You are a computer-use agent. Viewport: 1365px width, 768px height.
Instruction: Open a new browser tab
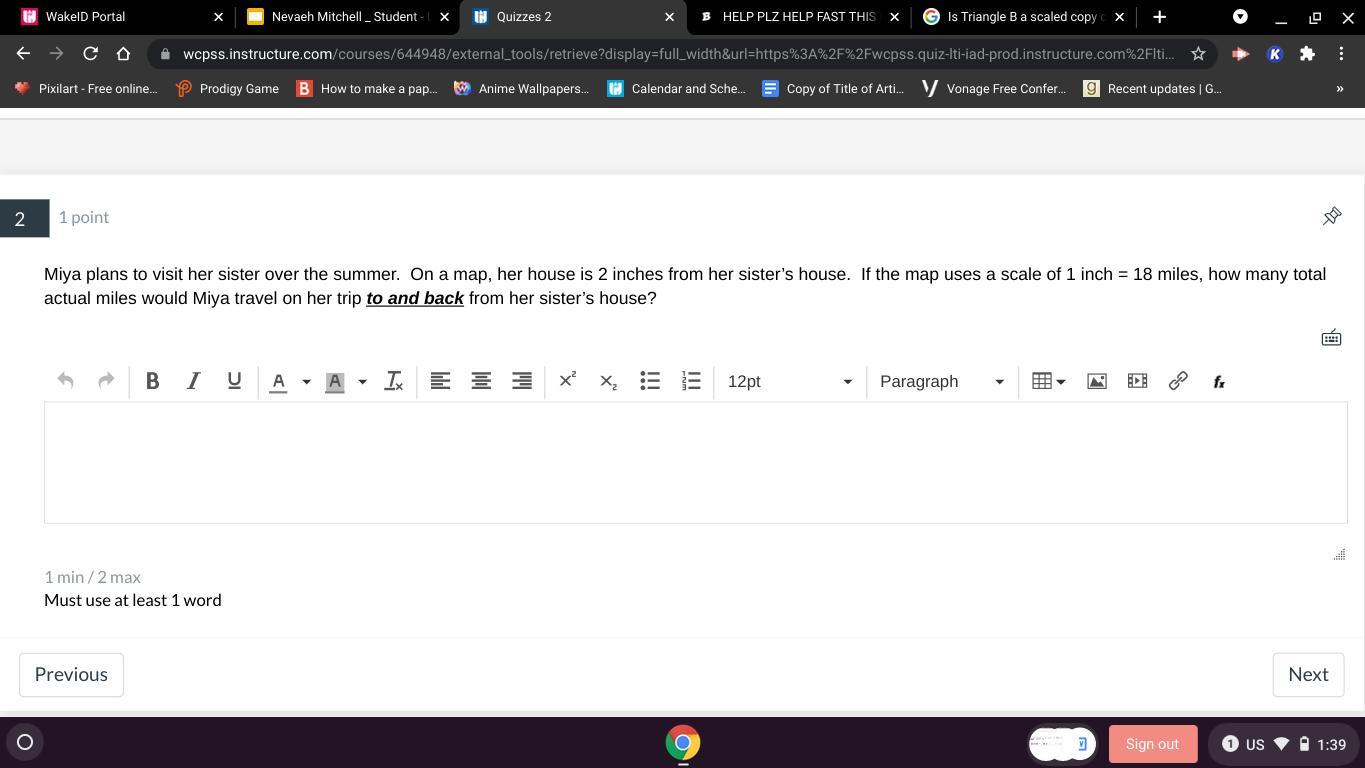tap(1159, 17)
